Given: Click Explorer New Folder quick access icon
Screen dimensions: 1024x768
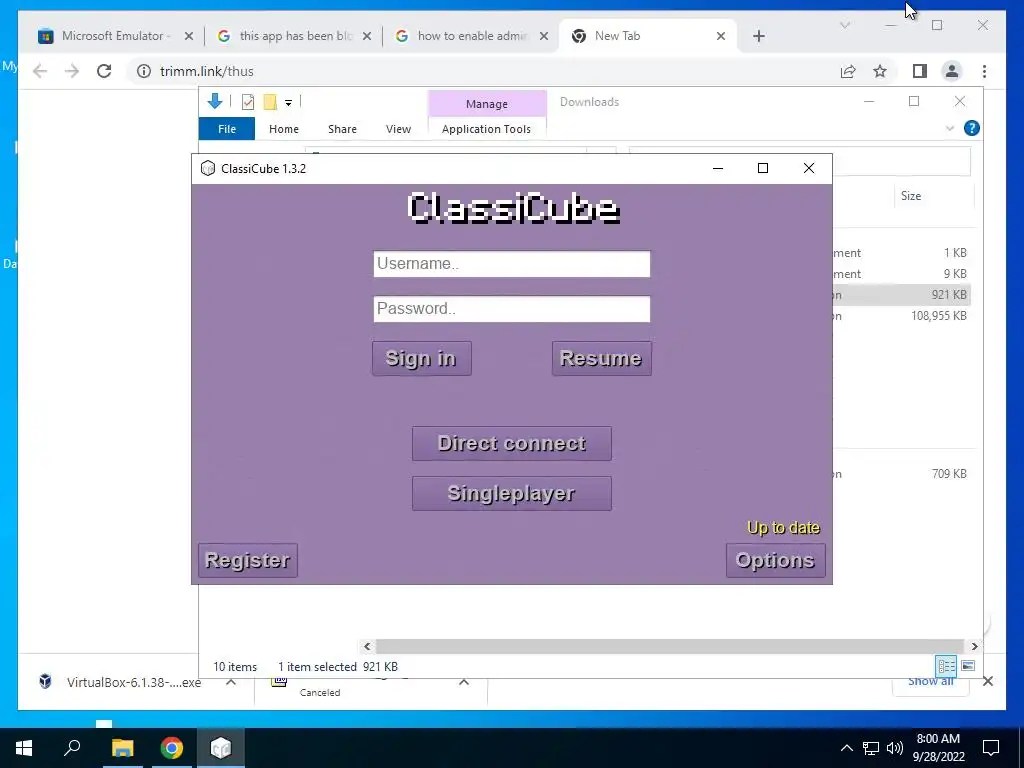Looking at the screenshot, I should coord(270,102).
